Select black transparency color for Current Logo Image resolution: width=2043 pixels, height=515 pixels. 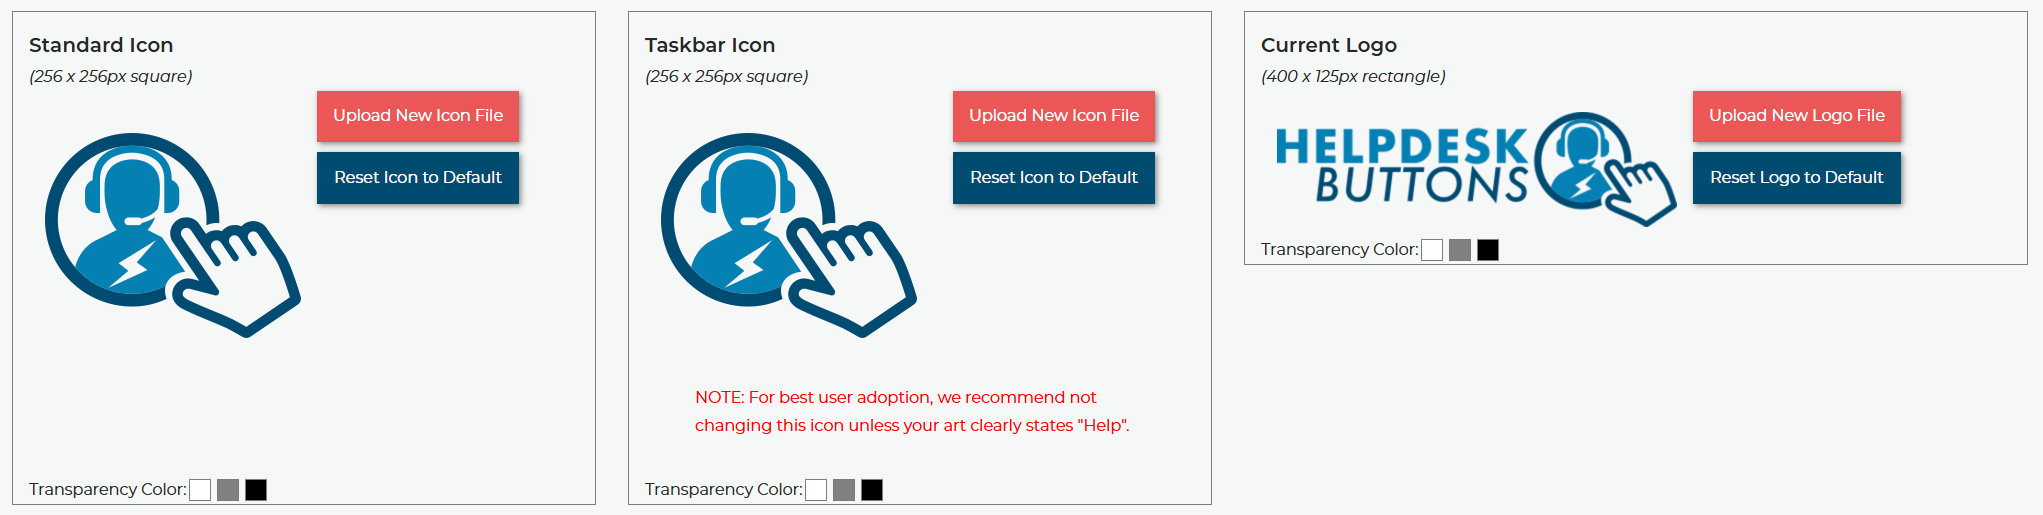(x=1488, y=250)
